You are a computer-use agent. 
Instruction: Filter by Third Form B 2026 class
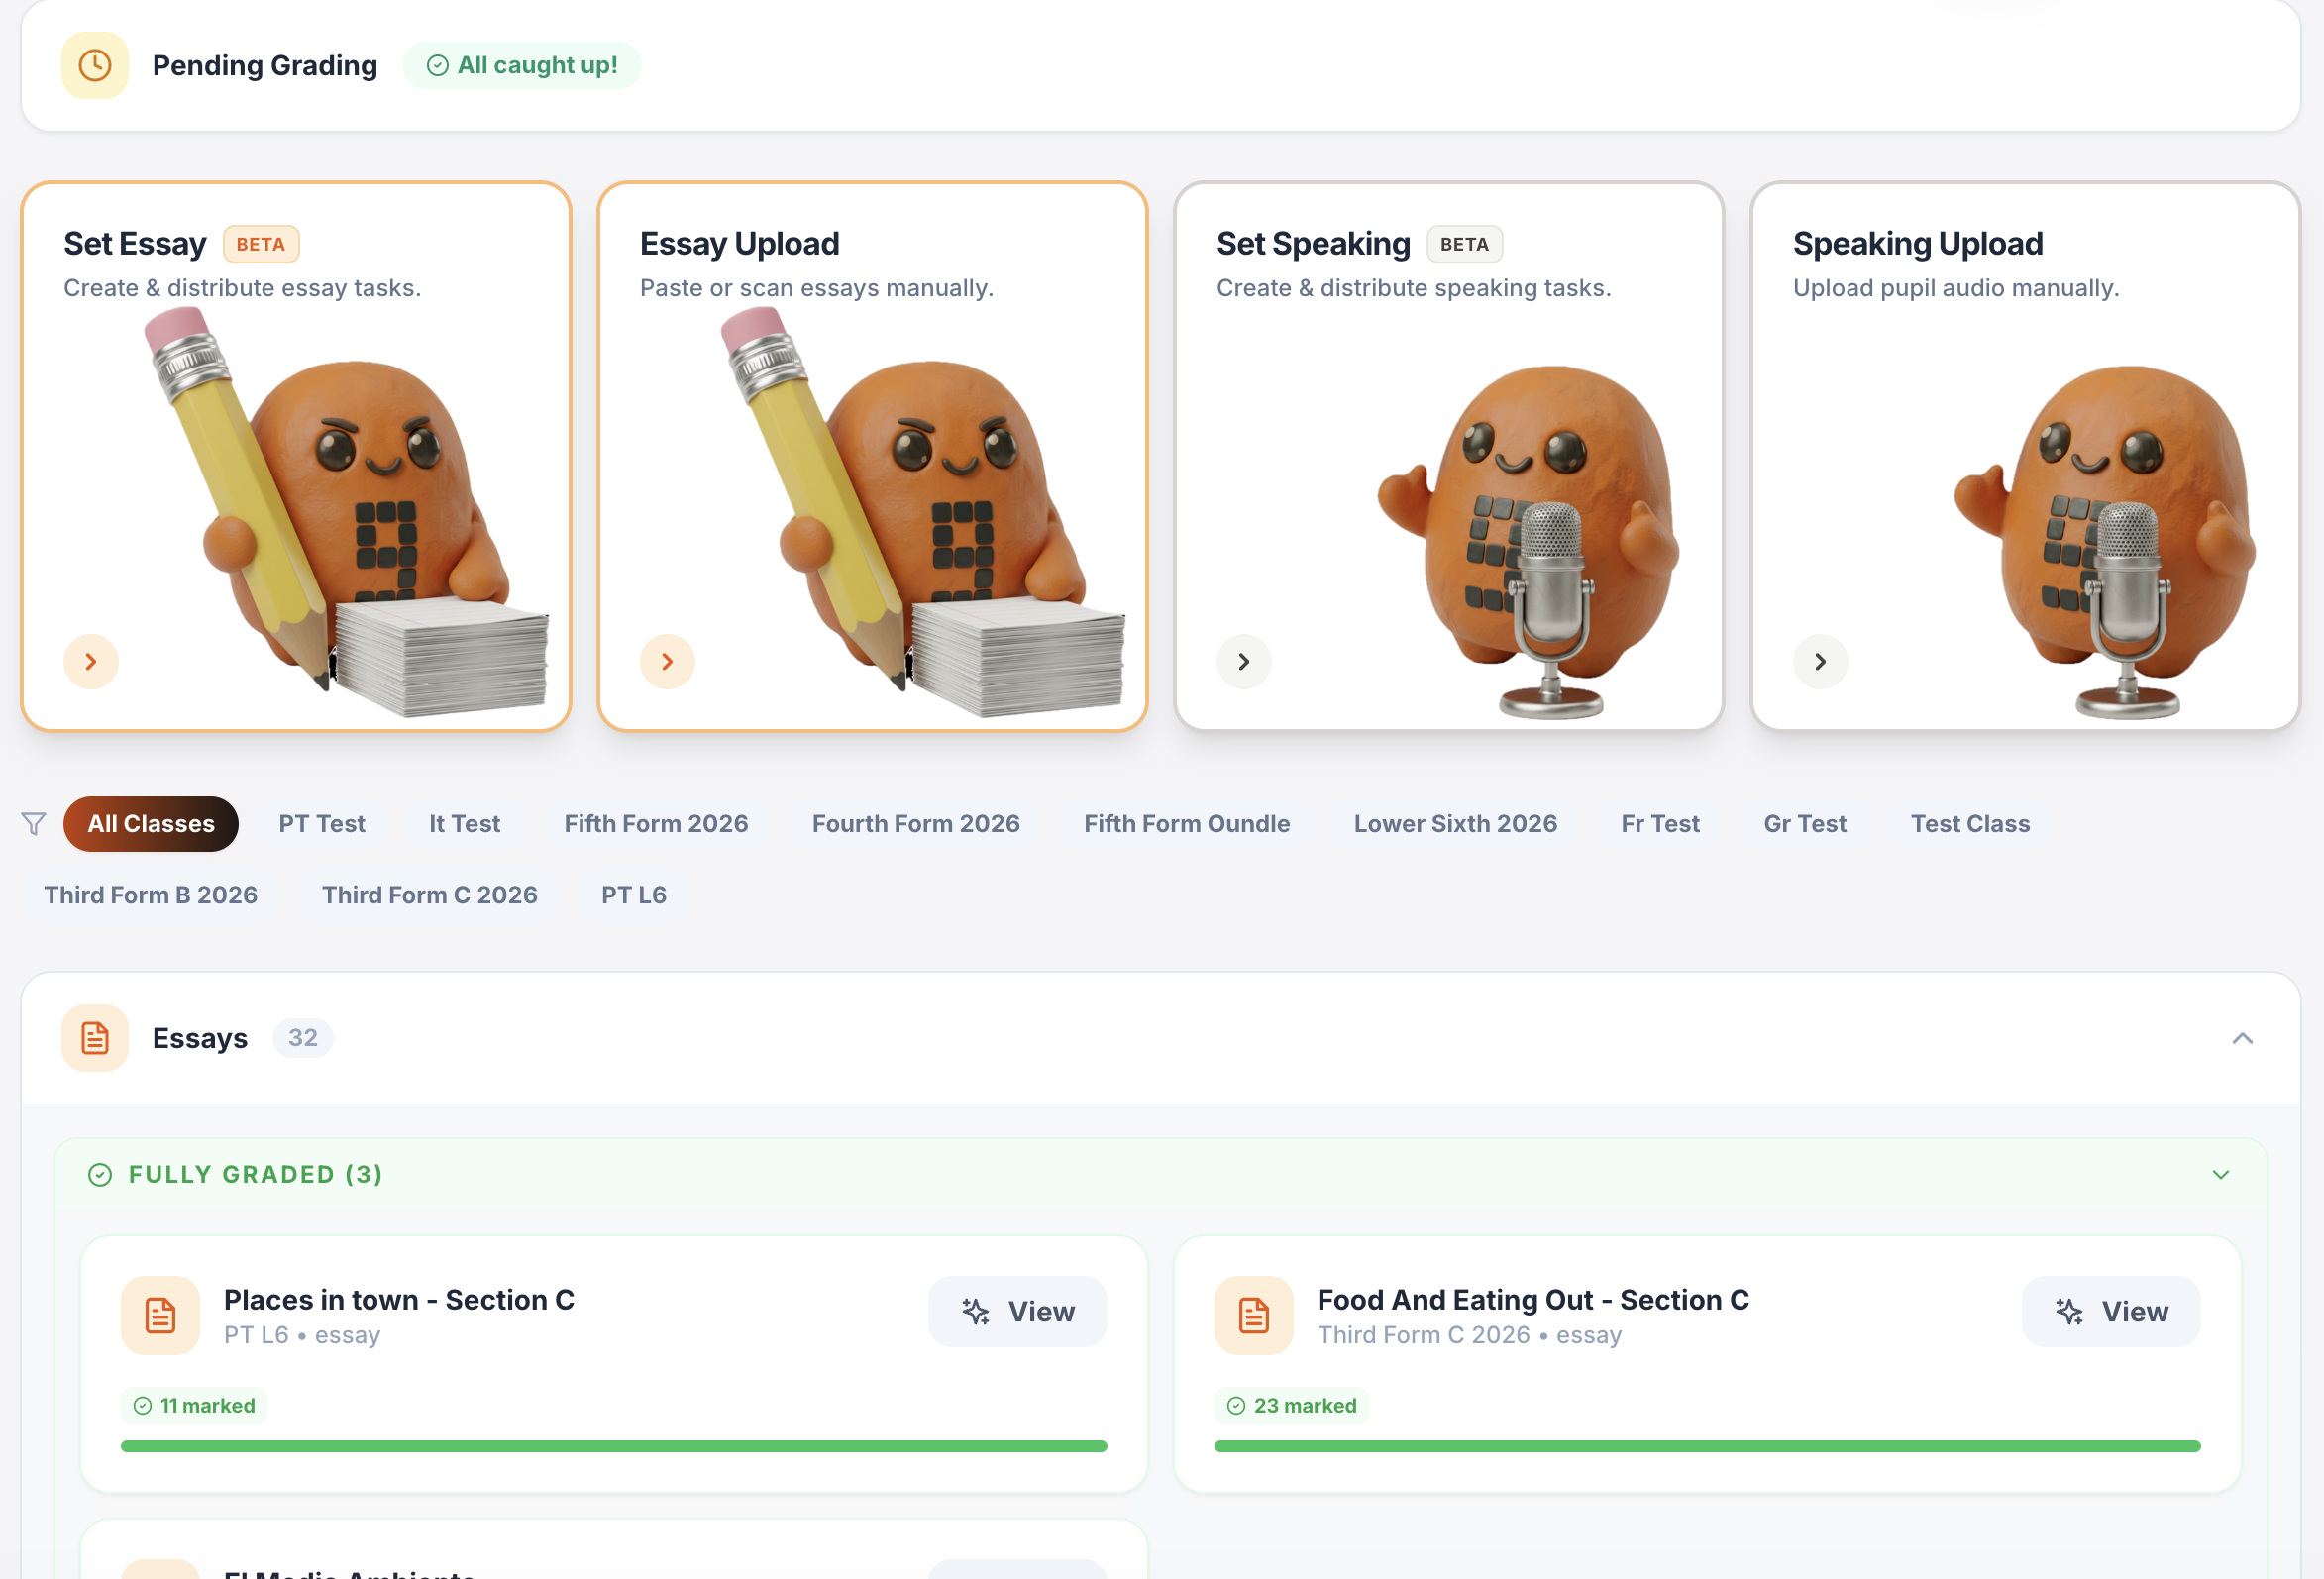tap(151, 895)
